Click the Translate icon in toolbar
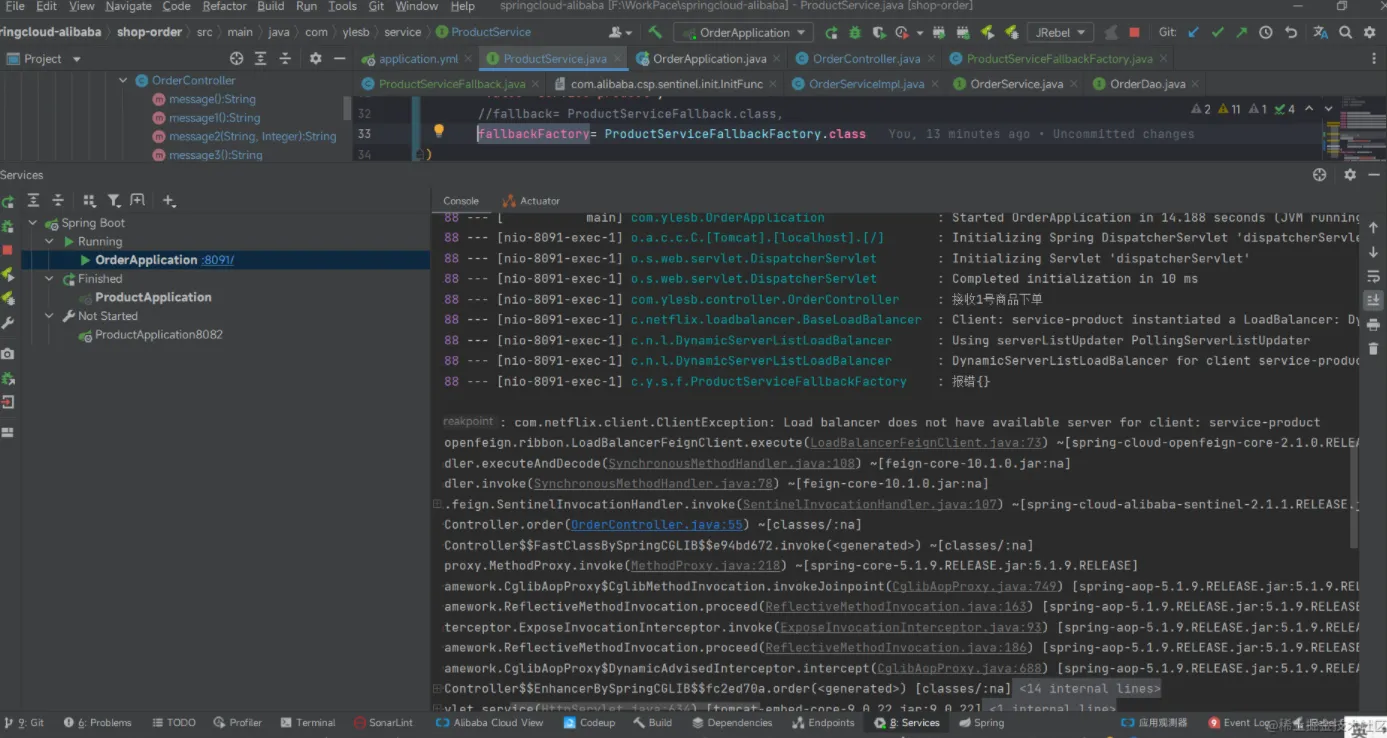This screenshot has height=738, width=1387. [1319, 32]
